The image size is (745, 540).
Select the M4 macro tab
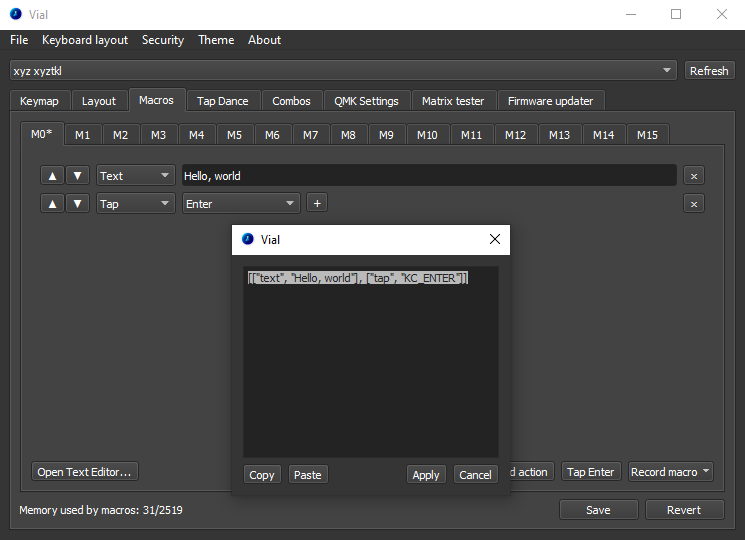tap(197, 135)
